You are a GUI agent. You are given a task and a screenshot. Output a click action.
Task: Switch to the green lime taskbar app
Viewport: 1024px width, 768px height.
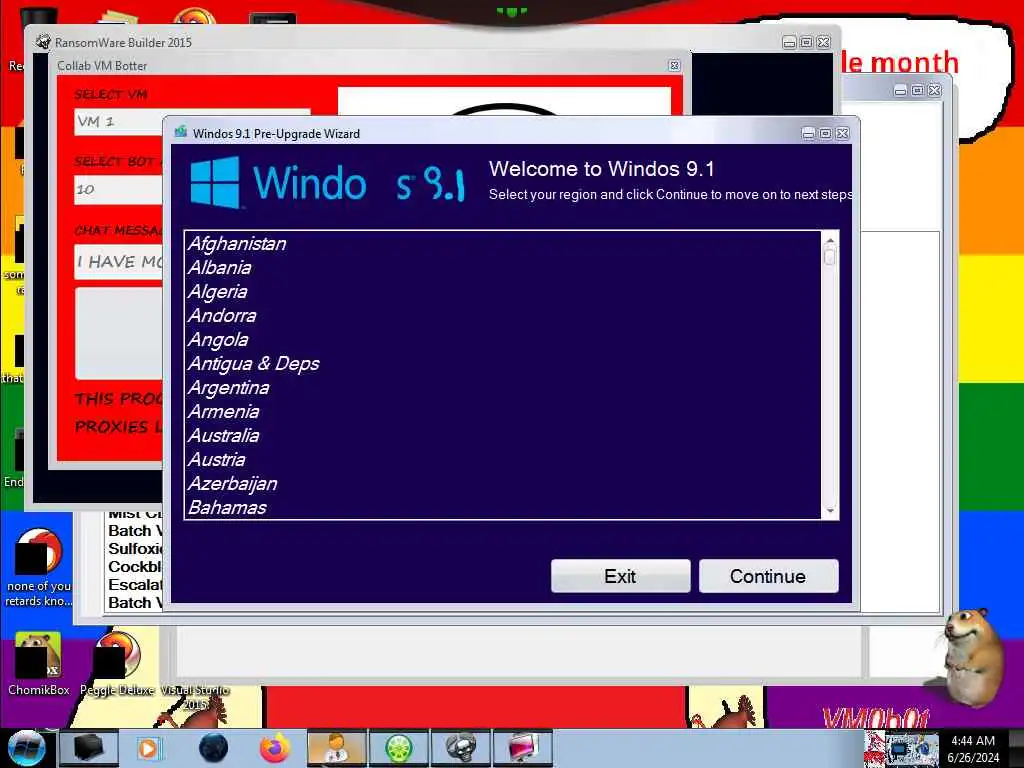(398, 748)
